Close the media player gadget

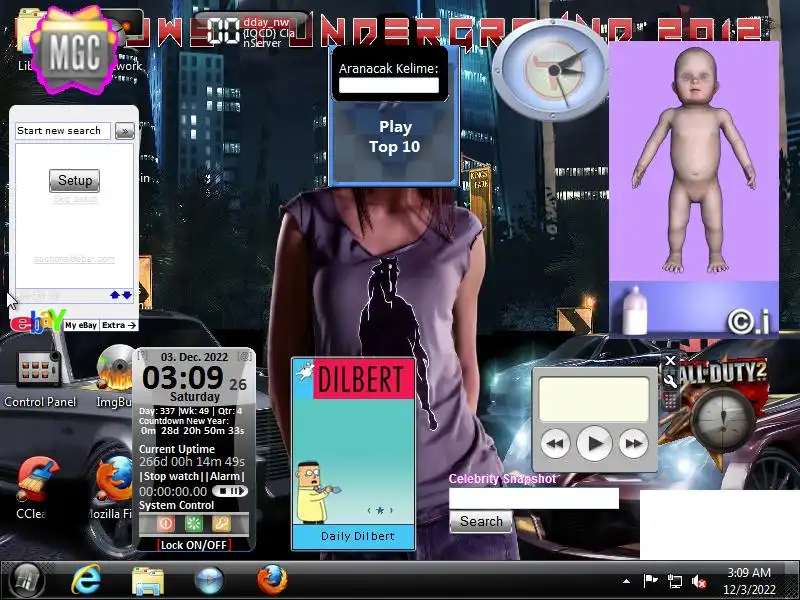point(670,361)
